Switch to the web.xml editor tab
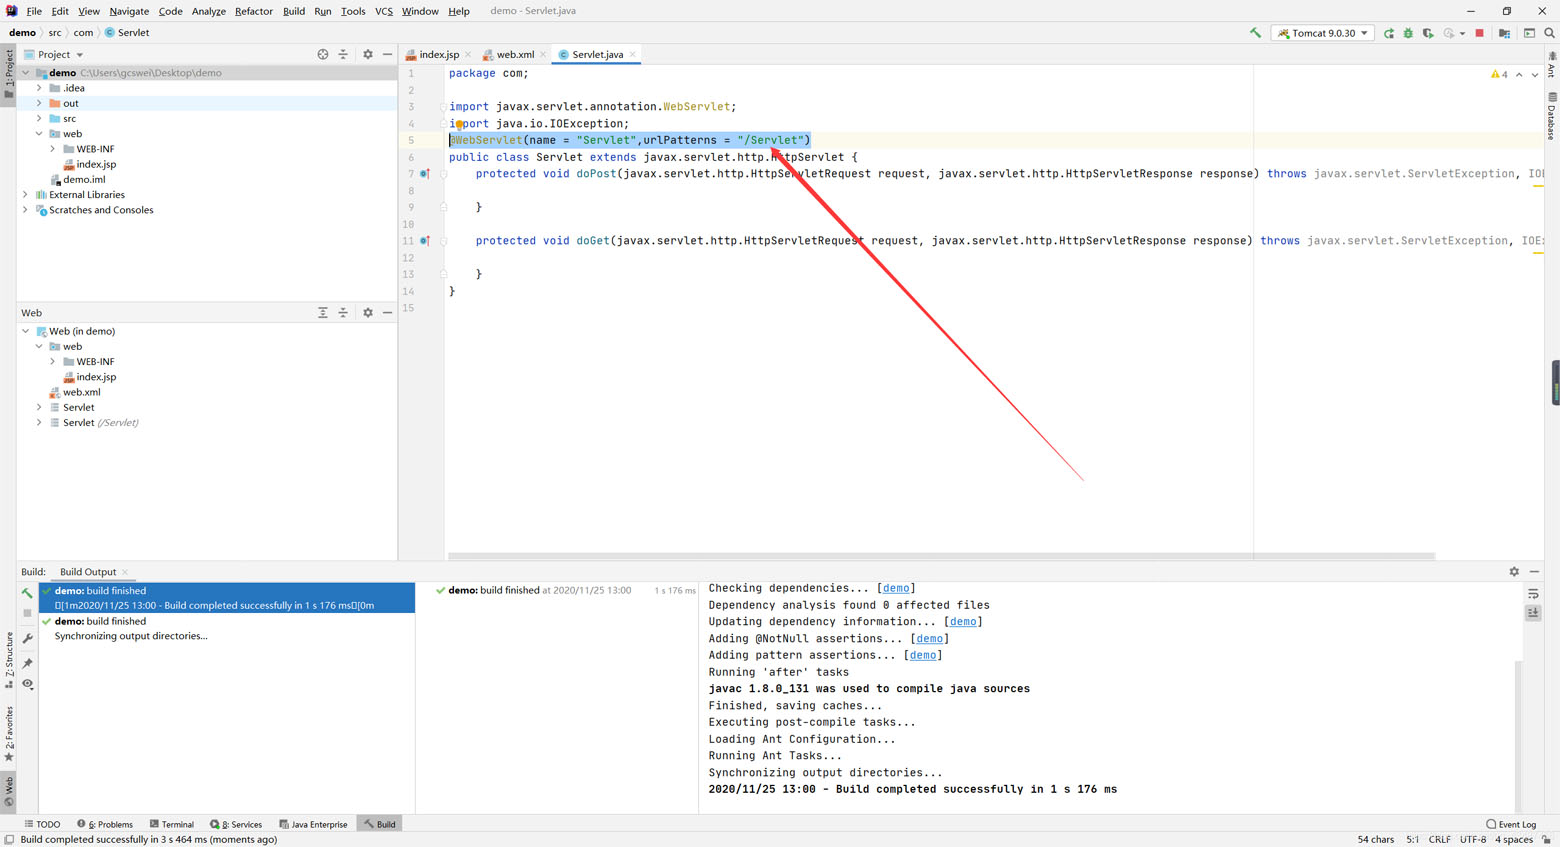 click(x=514, y=54)
